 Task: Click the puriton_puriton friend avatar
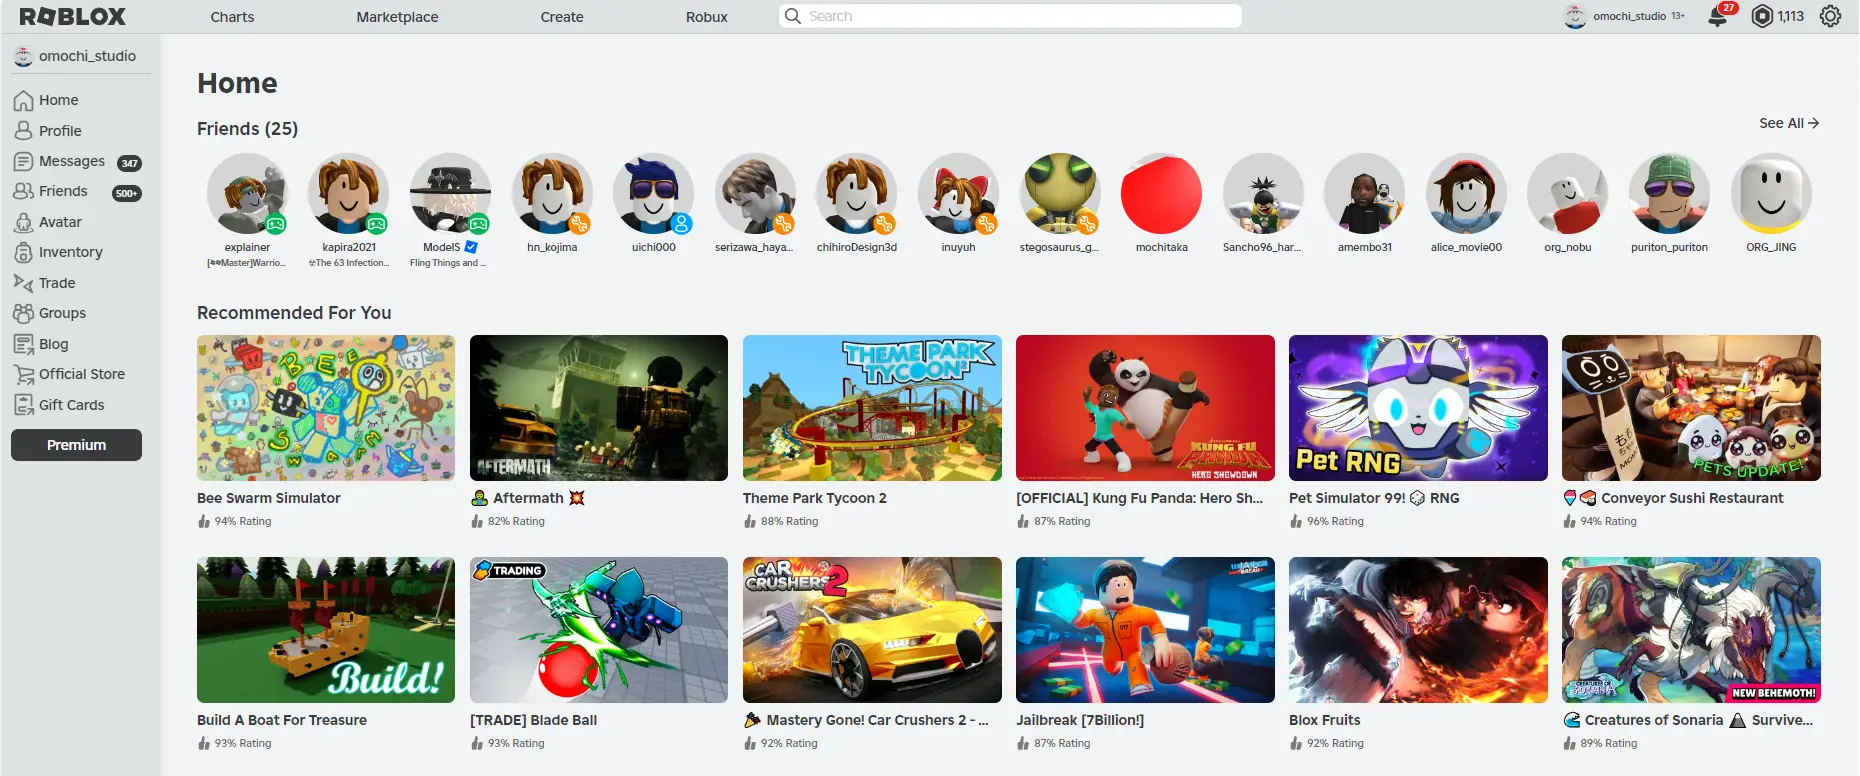1669,193
